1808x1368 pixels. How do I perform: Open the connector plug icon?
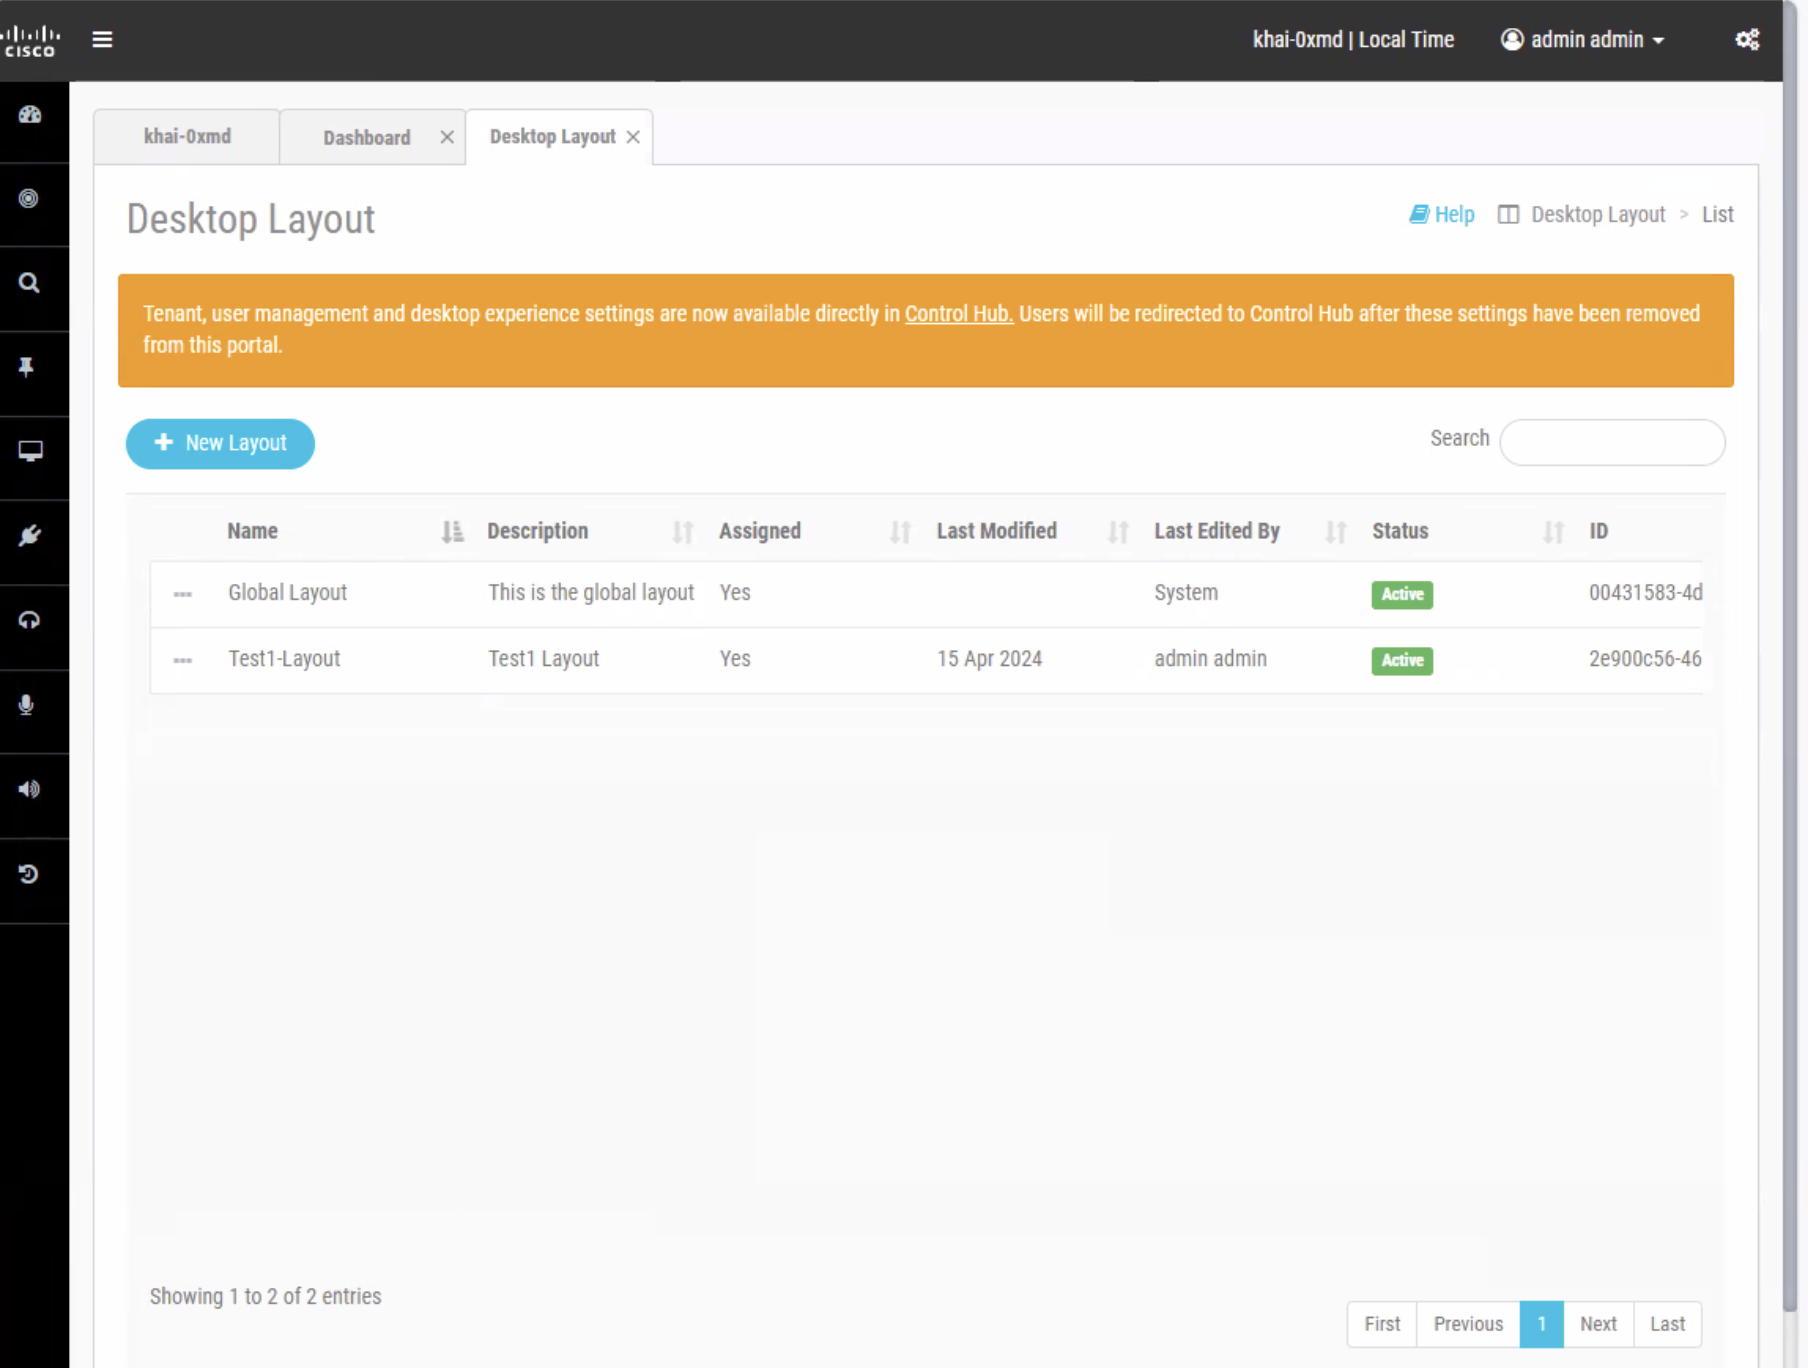pos(27,535)
